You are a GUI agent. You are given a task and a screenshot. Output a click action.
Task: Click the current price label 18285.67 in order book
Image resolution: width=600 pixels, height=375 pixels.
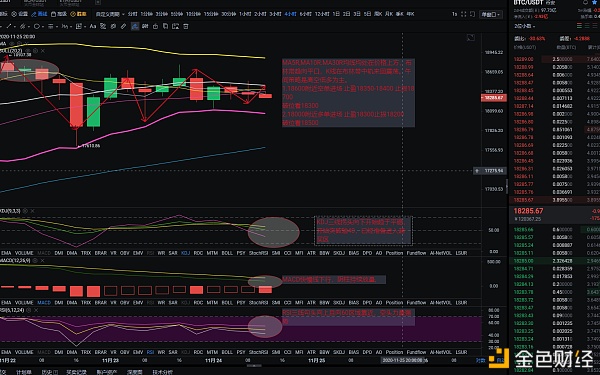[x=528, y=211]
